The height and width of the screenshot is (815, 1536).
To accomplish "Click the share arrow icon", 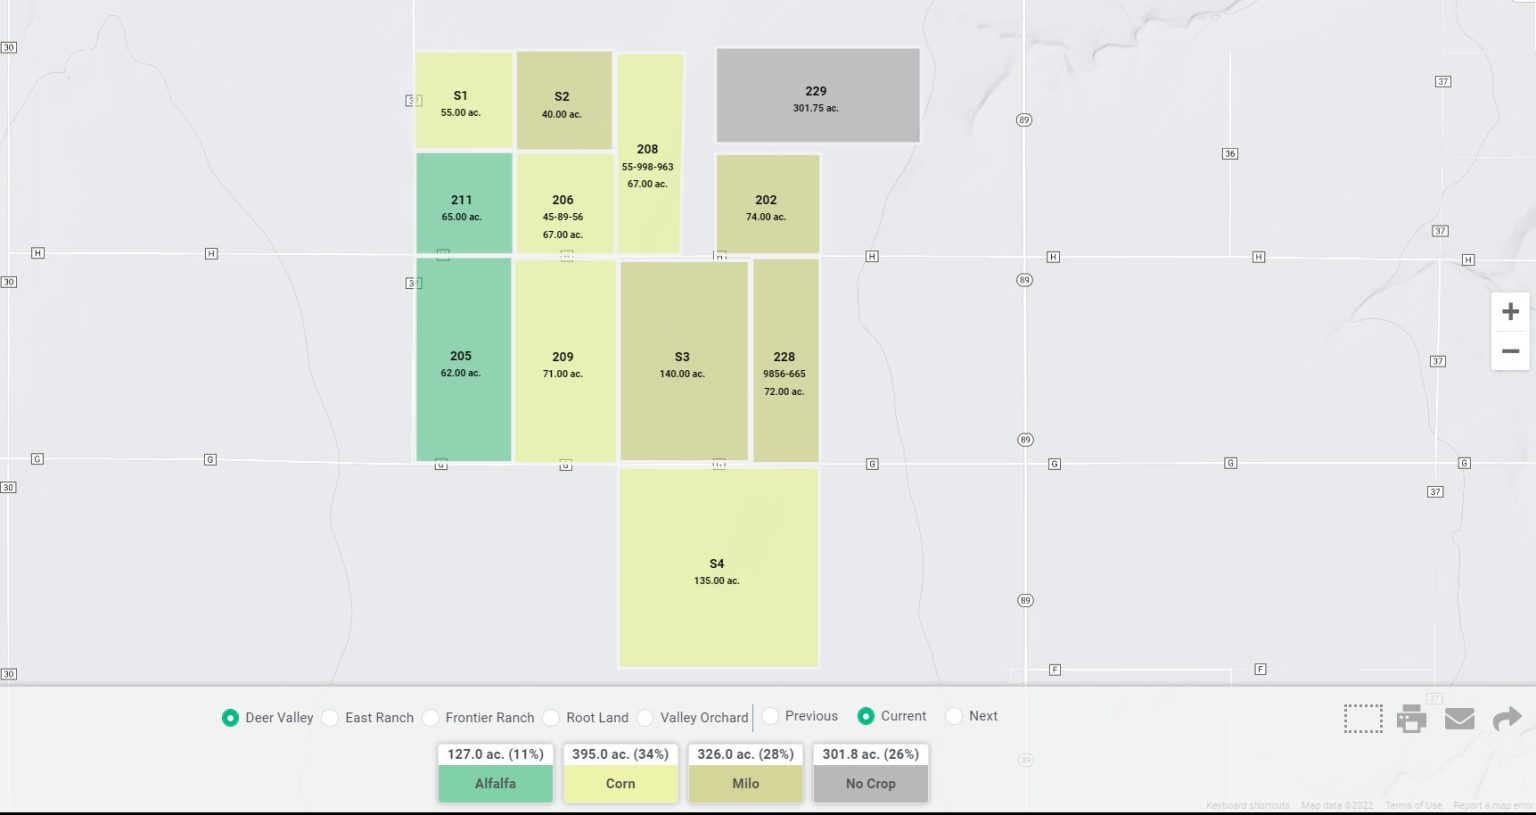I will tap(1506, 718).
